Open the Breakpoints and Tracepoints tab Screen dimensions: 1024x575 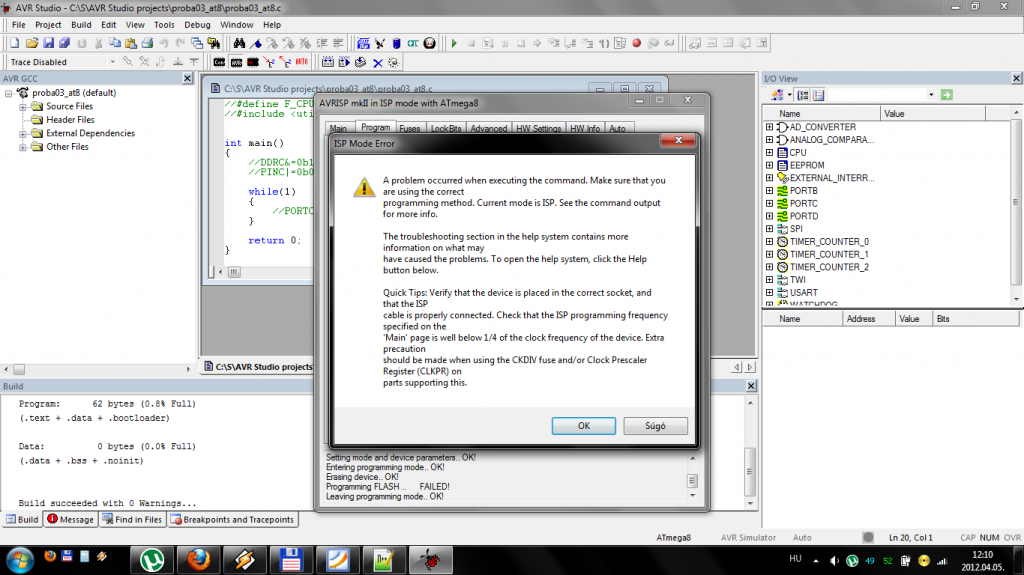pyautogui.click(x=232, y=519)
